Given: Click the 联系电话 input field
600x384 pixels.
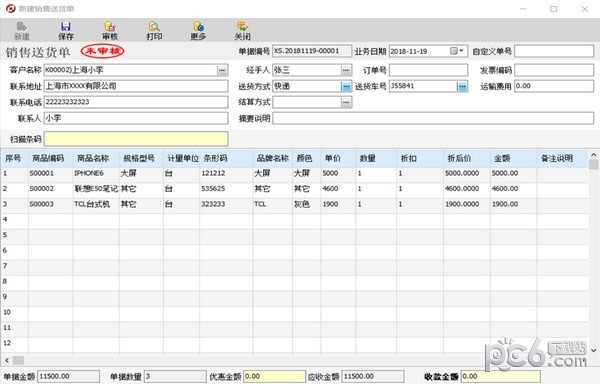Looking at the screenshot, I should click(x=136, y=102).
